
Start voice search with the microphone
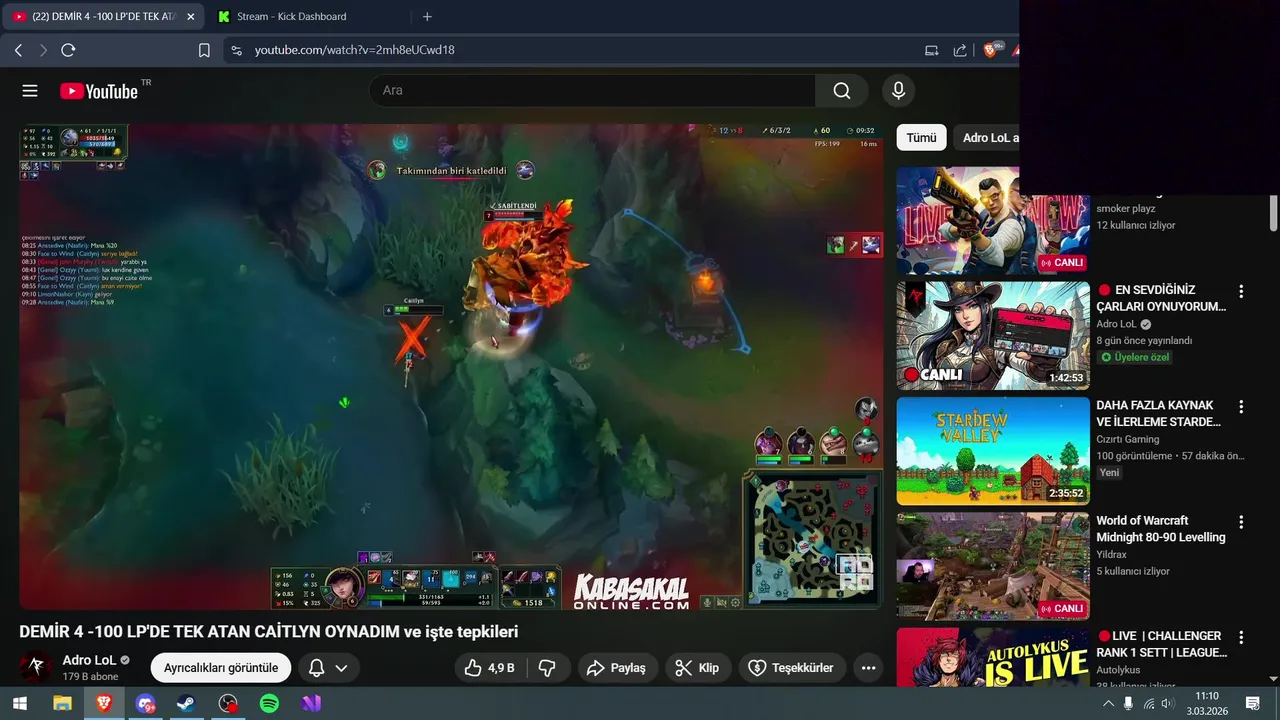pos(898,91)
